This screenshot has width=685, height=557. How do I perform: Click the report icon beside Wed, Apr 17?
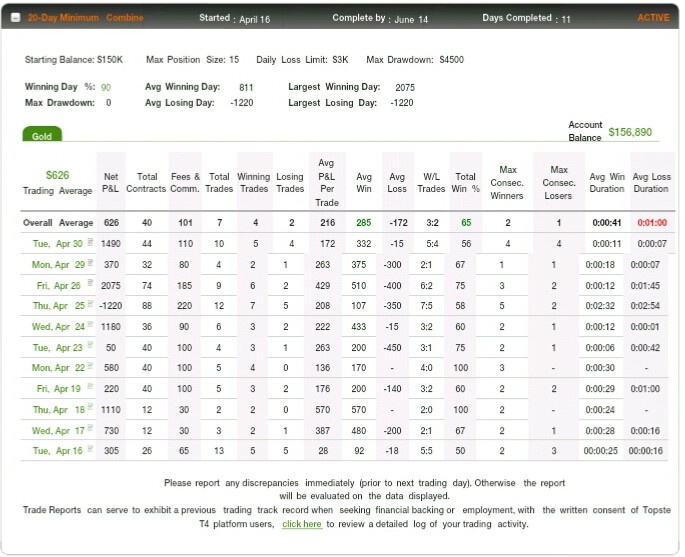pos(90,428)
